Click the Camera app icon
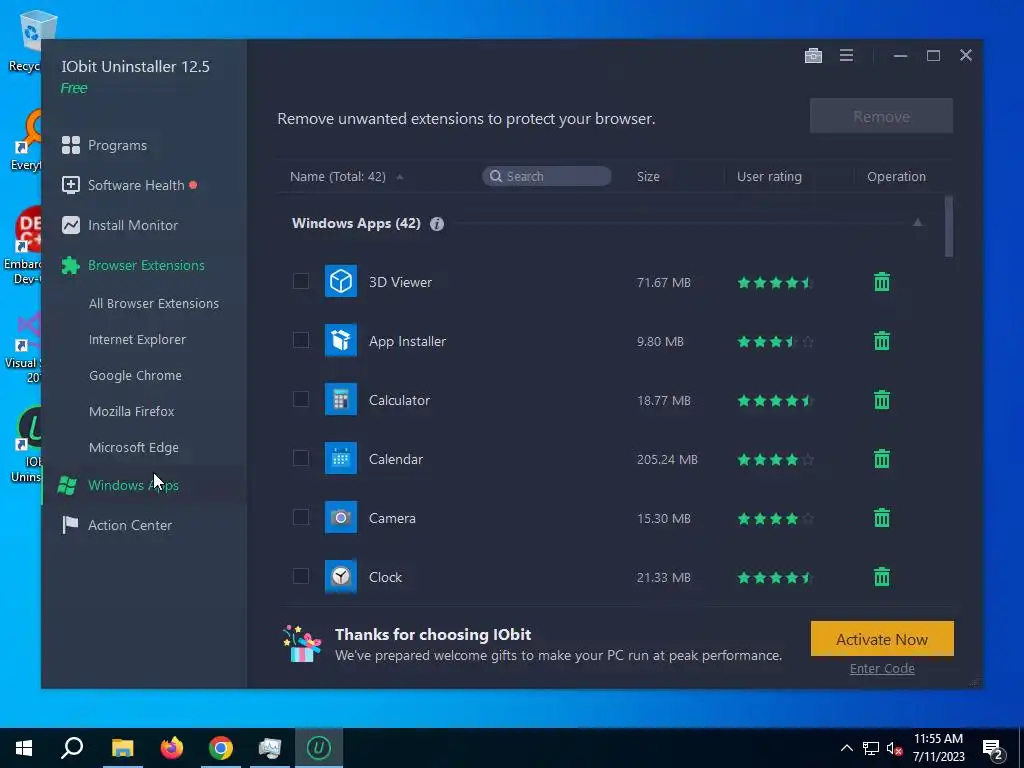Image resolution: width=1024 pixels, height=768 pixels. click(x=341, y=517)
